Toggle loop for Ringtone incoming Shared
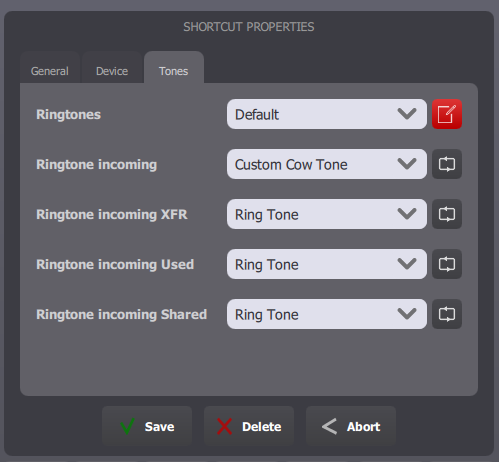The height and width of the screenshot is (462, 499). click(x=447, y=314)
